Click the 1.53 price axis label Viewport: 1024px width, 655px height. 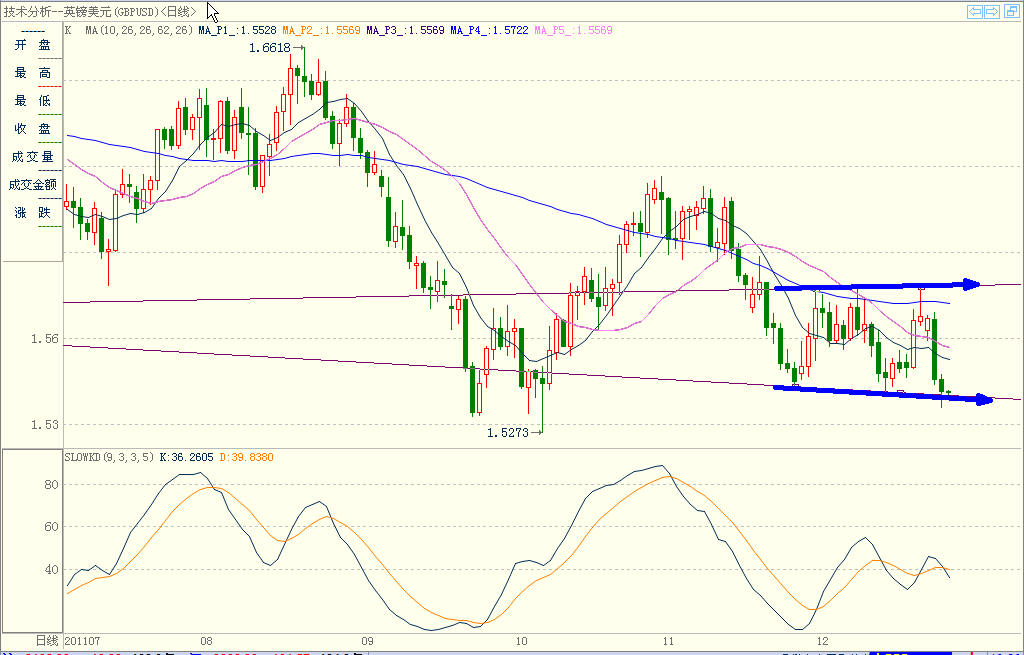(44, 424)
